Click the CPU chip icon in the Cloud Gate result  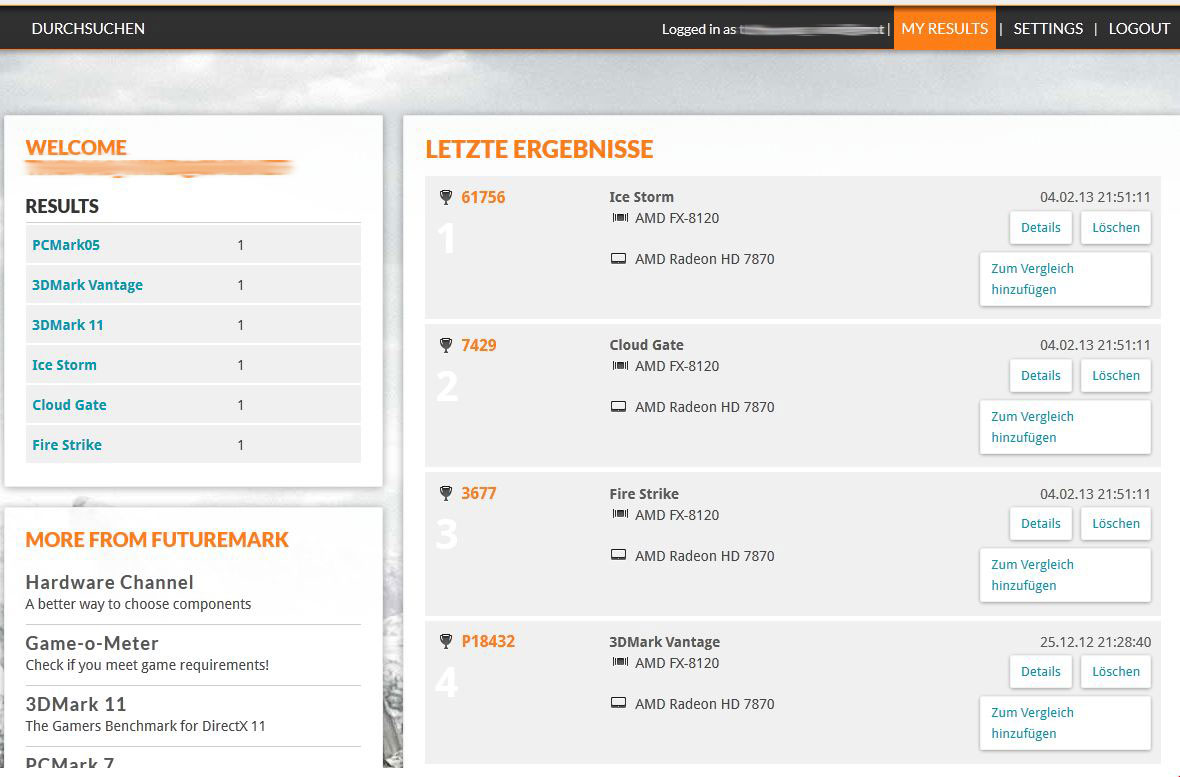click(x=620, y=366)
